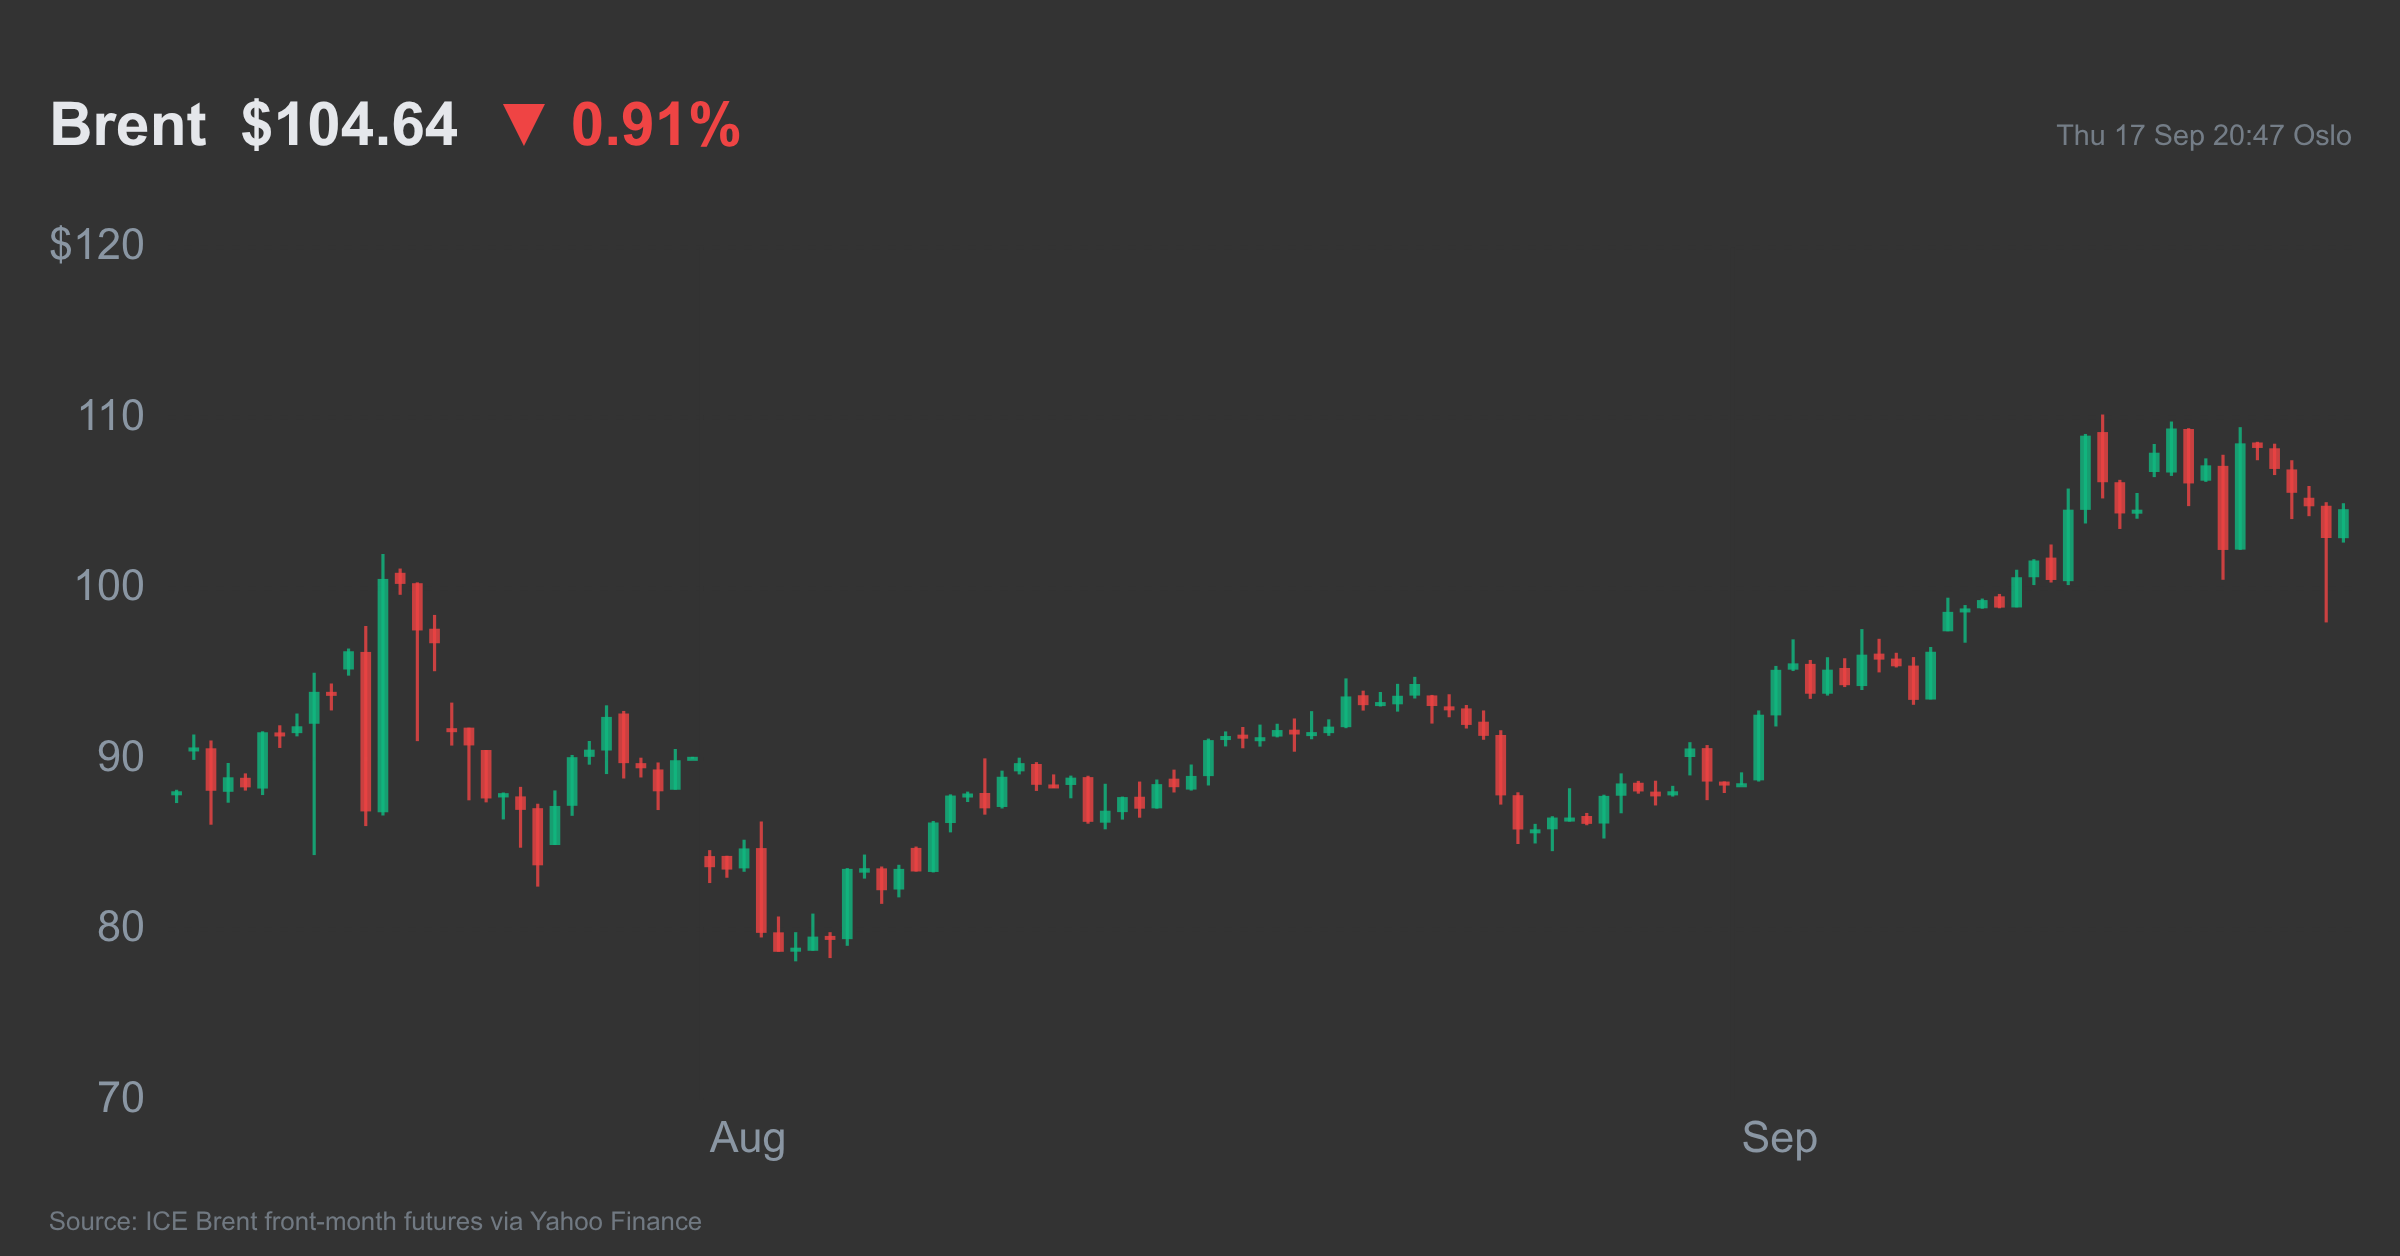Click the Aug x-axis month label
The height and width of the screenshot is (1256, 2400).
pos(747,1139)
